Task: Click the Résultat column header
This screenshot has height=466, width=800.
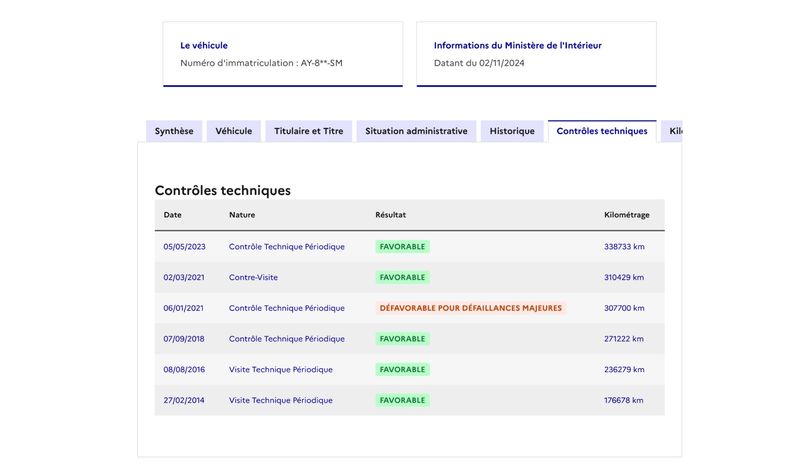Action: [390, 215]
